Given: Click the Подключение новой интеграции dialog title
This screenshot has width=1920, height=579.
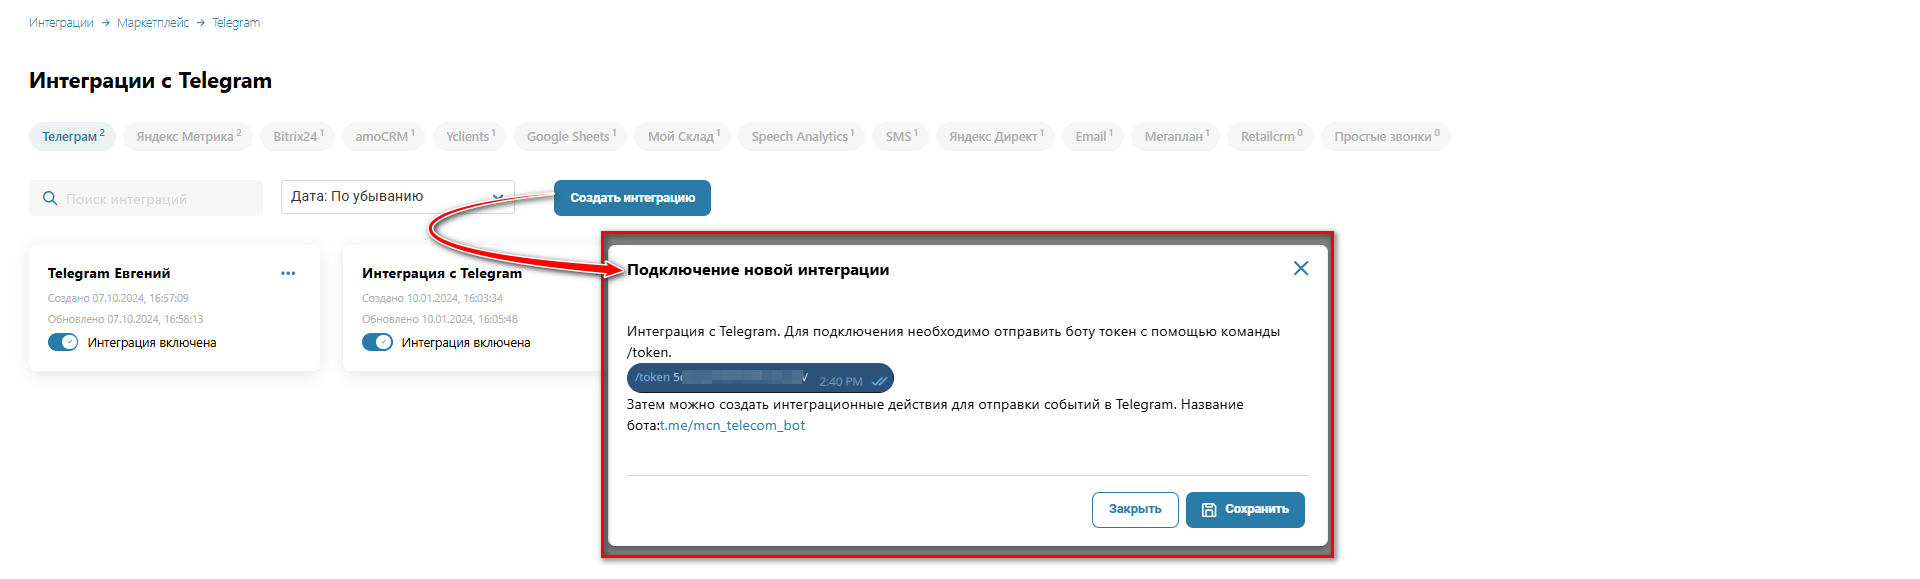Looking at the screenshot, I should pos(758,270).
